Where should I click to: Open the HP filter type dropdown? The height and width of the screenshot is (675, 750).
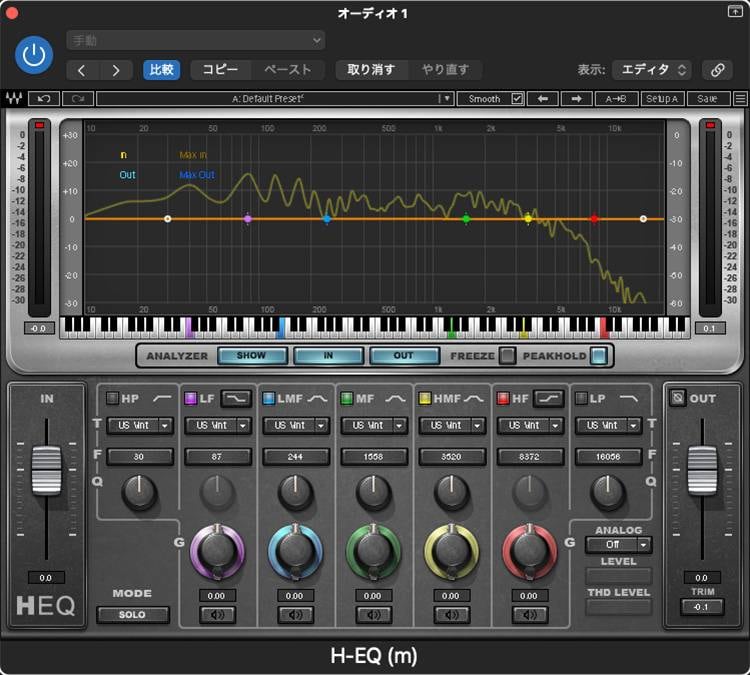139,425
